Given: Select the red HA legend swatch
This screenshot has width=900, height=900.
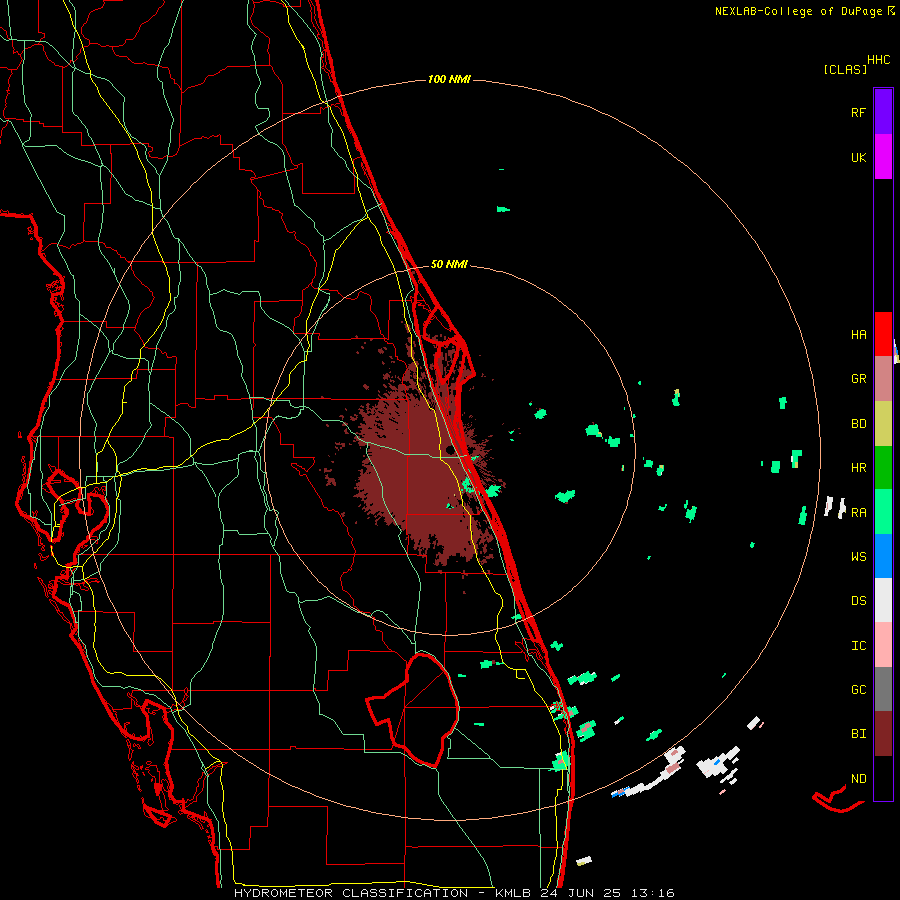Looking at the screenshot, I should (883, 334).
